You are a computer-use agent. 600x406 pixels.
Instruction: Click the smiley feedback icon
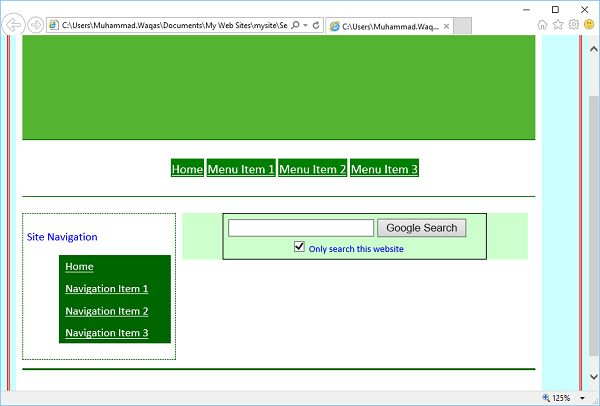[x=588, y=24]
